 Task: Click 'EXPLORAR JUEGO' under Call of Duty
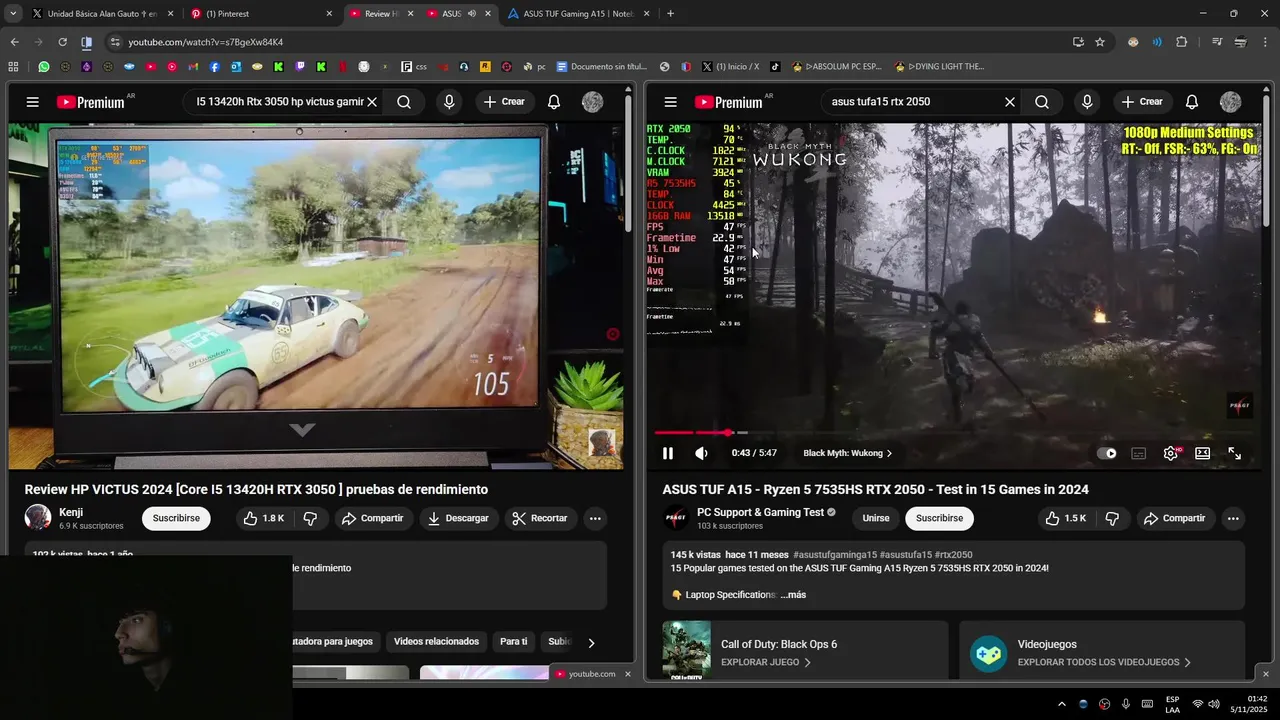tap(766, 662)
